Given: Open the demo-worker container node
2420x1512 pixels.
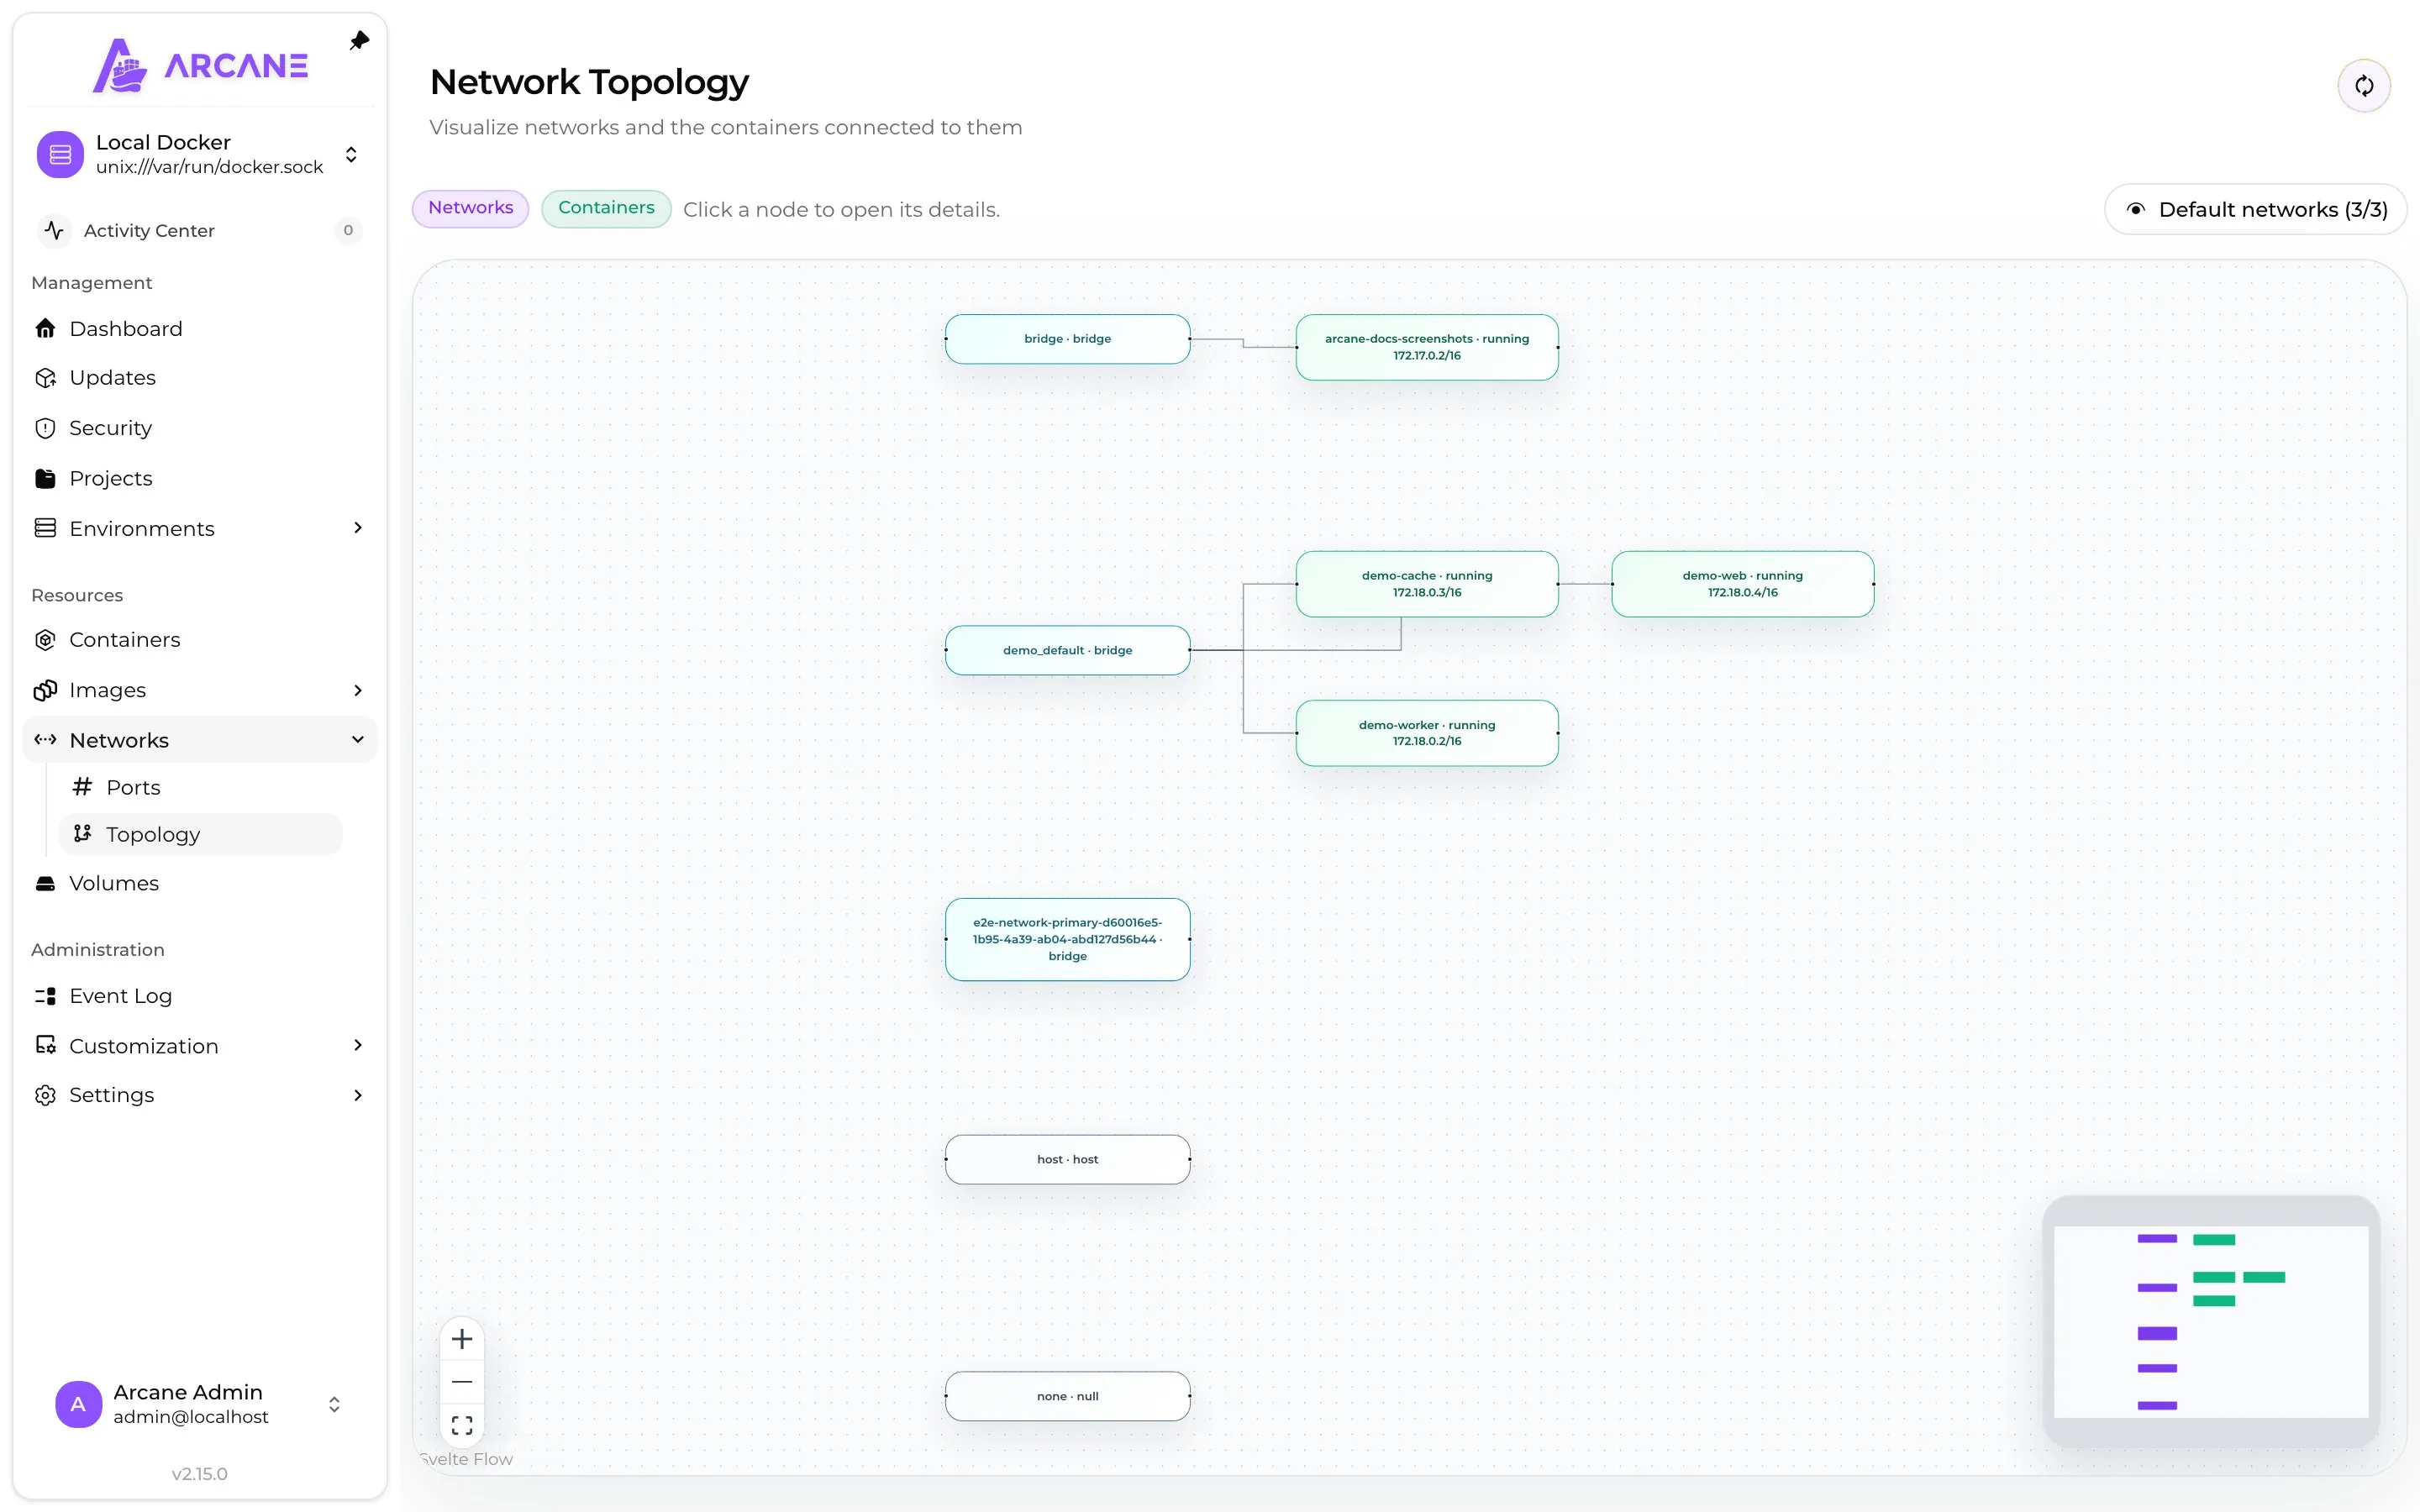Looking at the screenshot, I should pyautogui.click(x=1427, y=733).
